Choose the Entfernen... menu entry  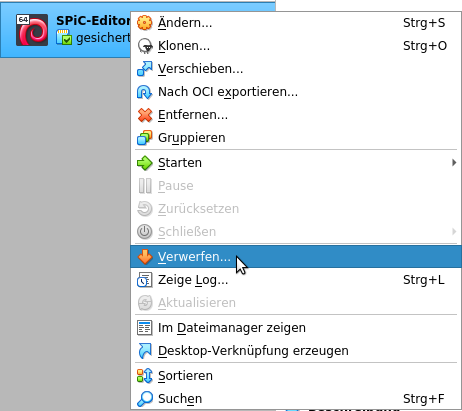tap(296, 115)
